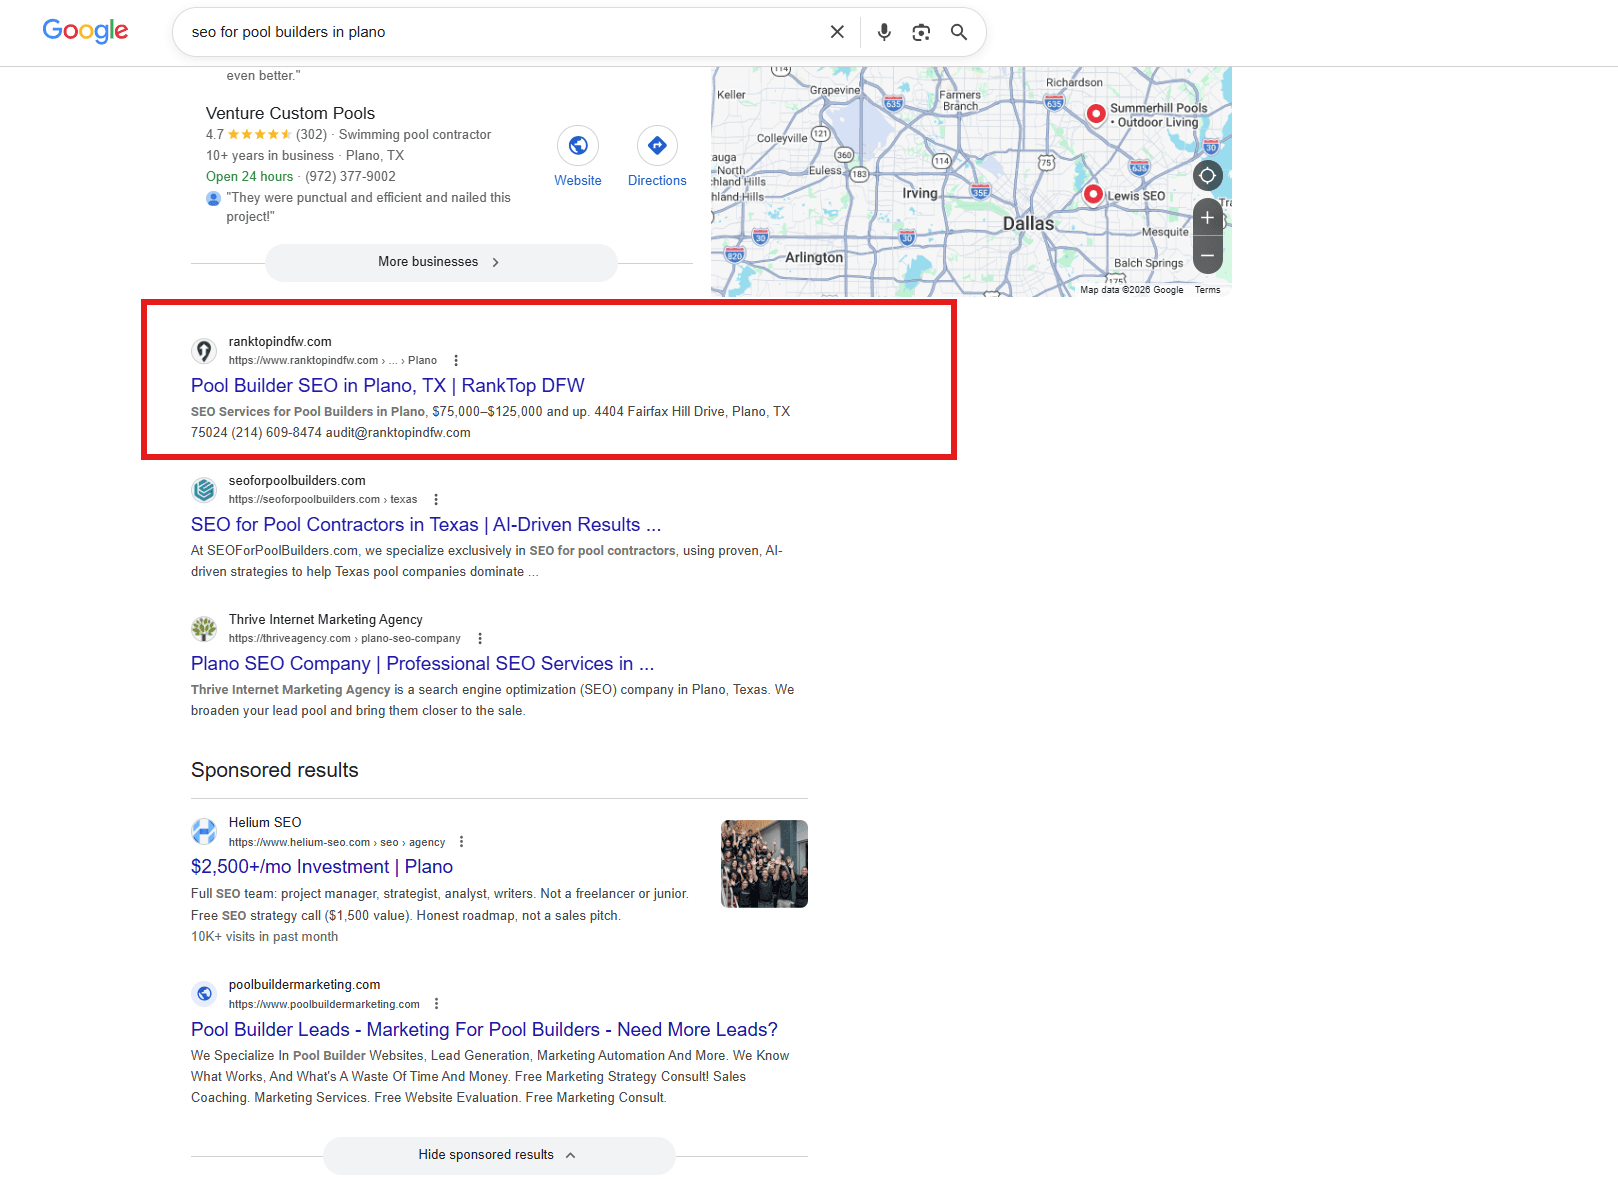Expand the More businesses button

pos(441,262)
